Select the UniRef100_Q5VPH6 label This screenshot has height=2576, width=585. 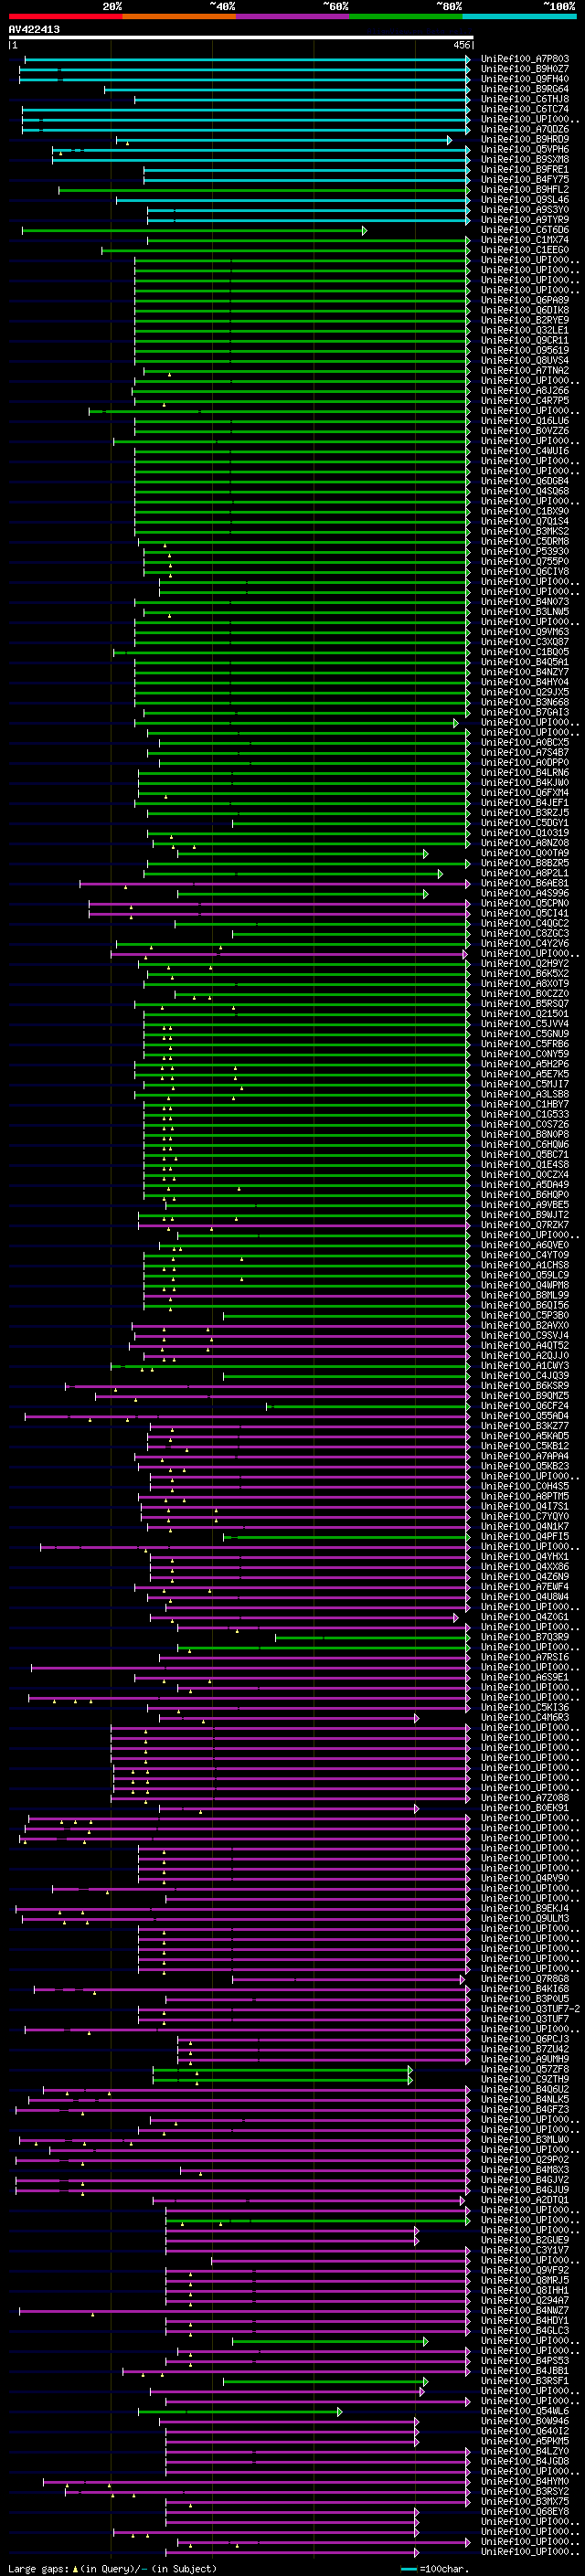tap(525, 149)
